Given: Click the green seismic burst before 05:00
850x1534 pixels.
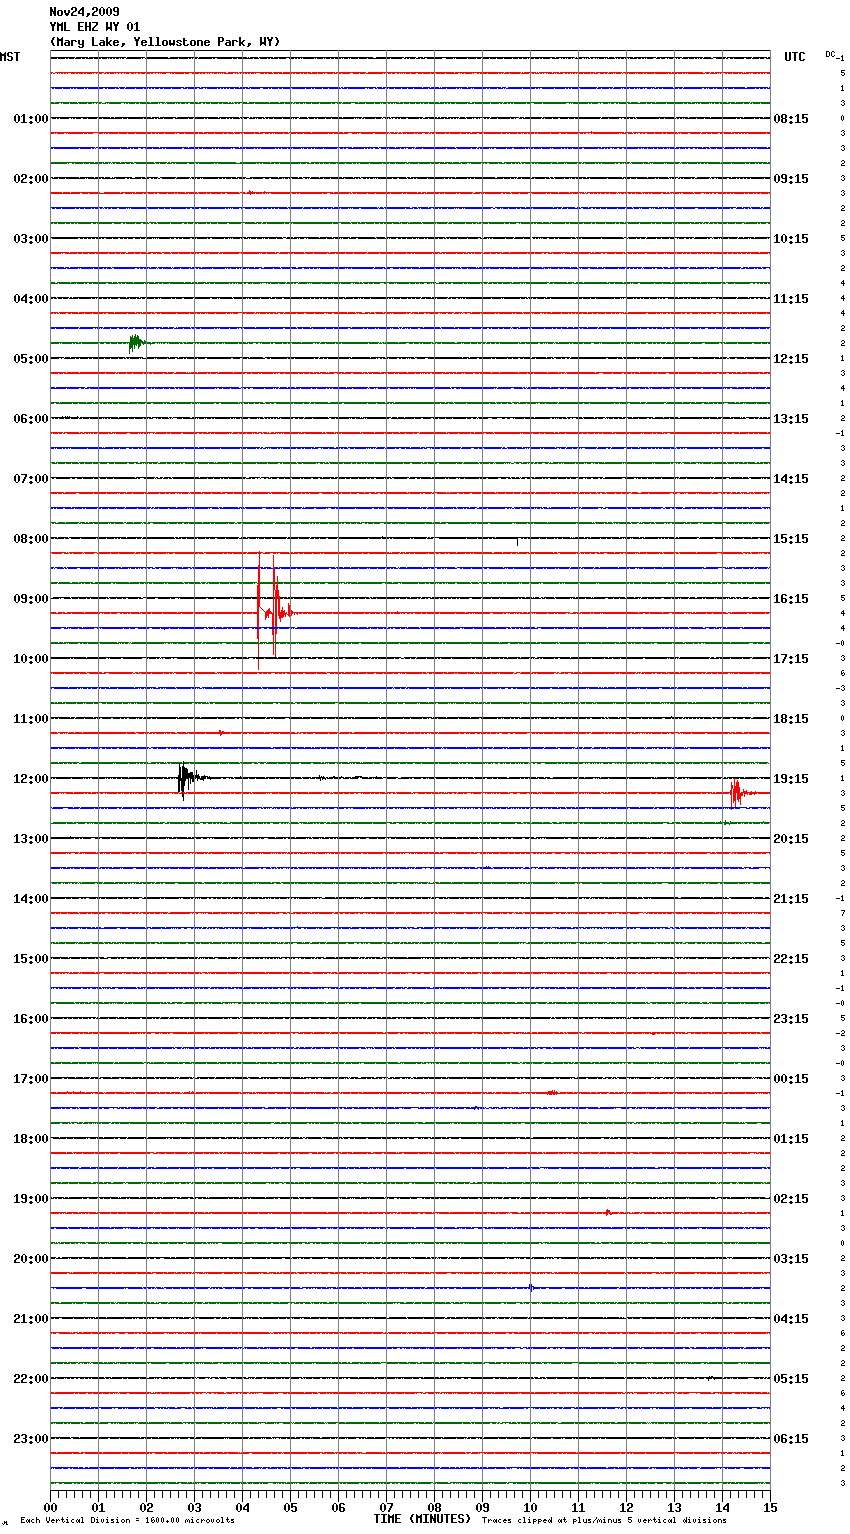Looking at the screenshot, I should click(136, 343).
